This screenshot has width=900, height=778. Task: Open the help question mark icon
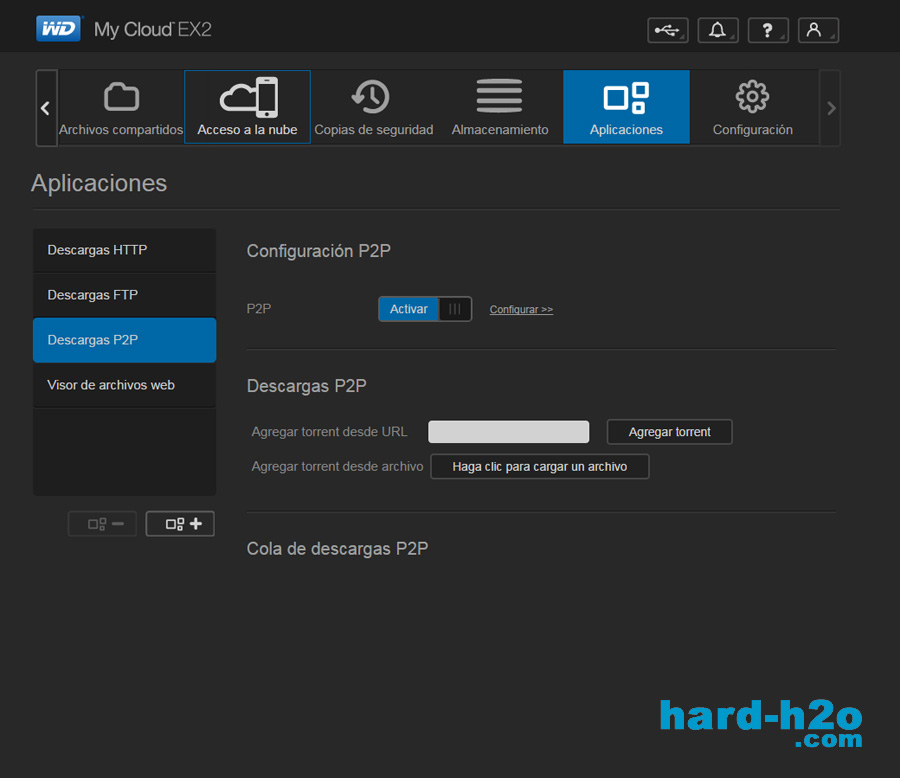(768, 30)
